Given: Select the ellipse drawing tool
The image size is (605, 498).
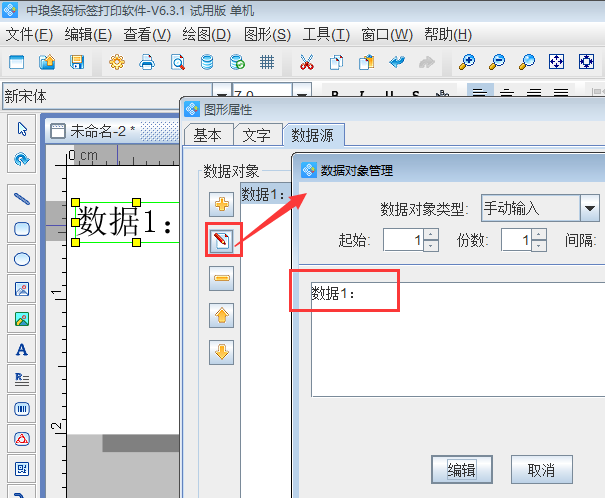Looking at the screenshot, I should pyautogui.click(x=22, y=258).
